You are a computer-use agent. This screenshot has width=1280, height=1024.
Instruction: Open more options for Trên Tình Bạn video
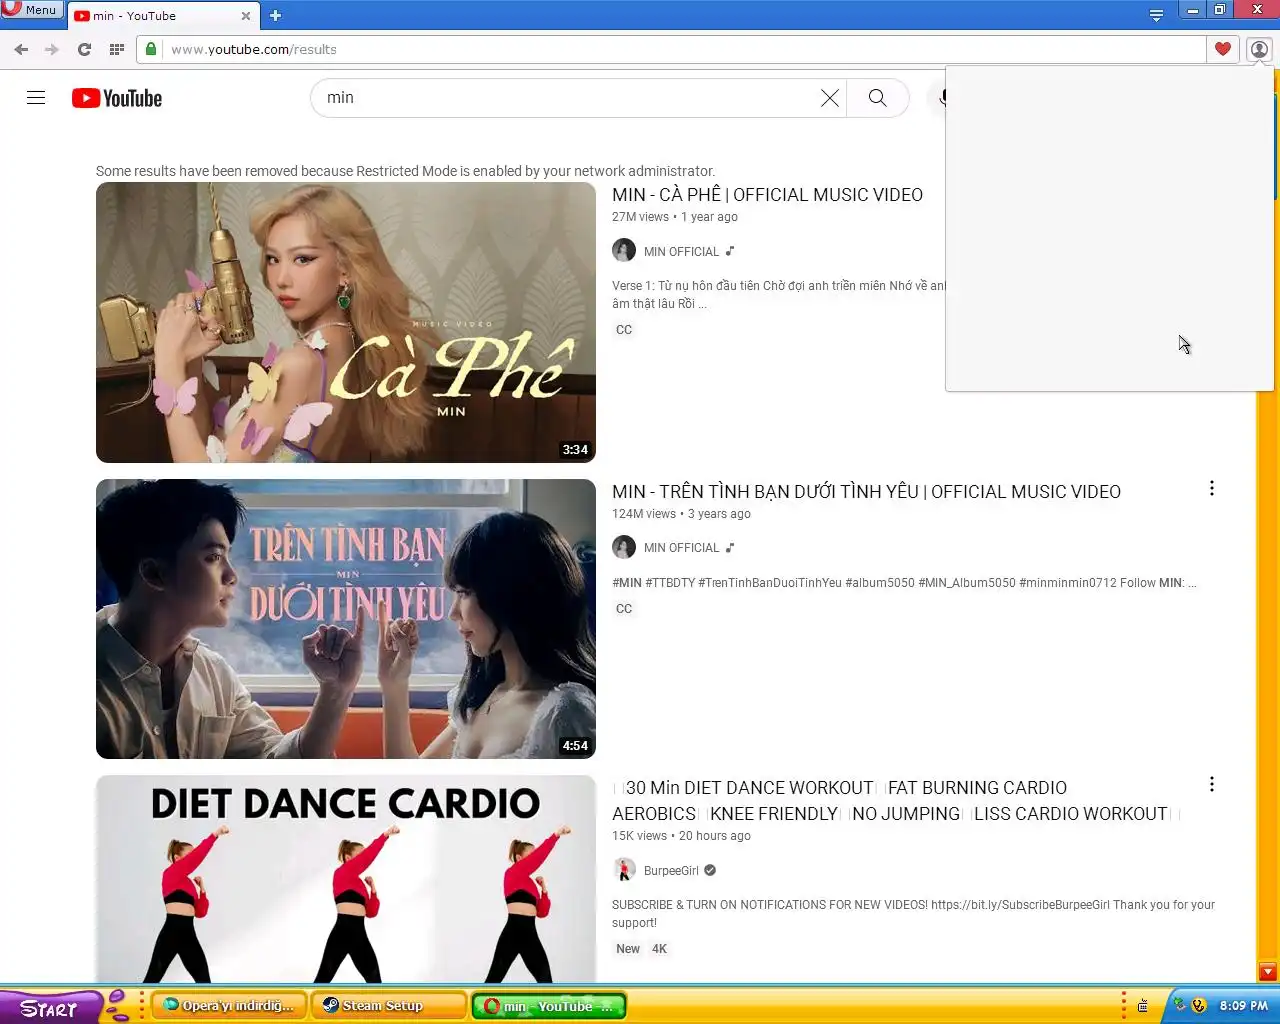point(1212,488)
